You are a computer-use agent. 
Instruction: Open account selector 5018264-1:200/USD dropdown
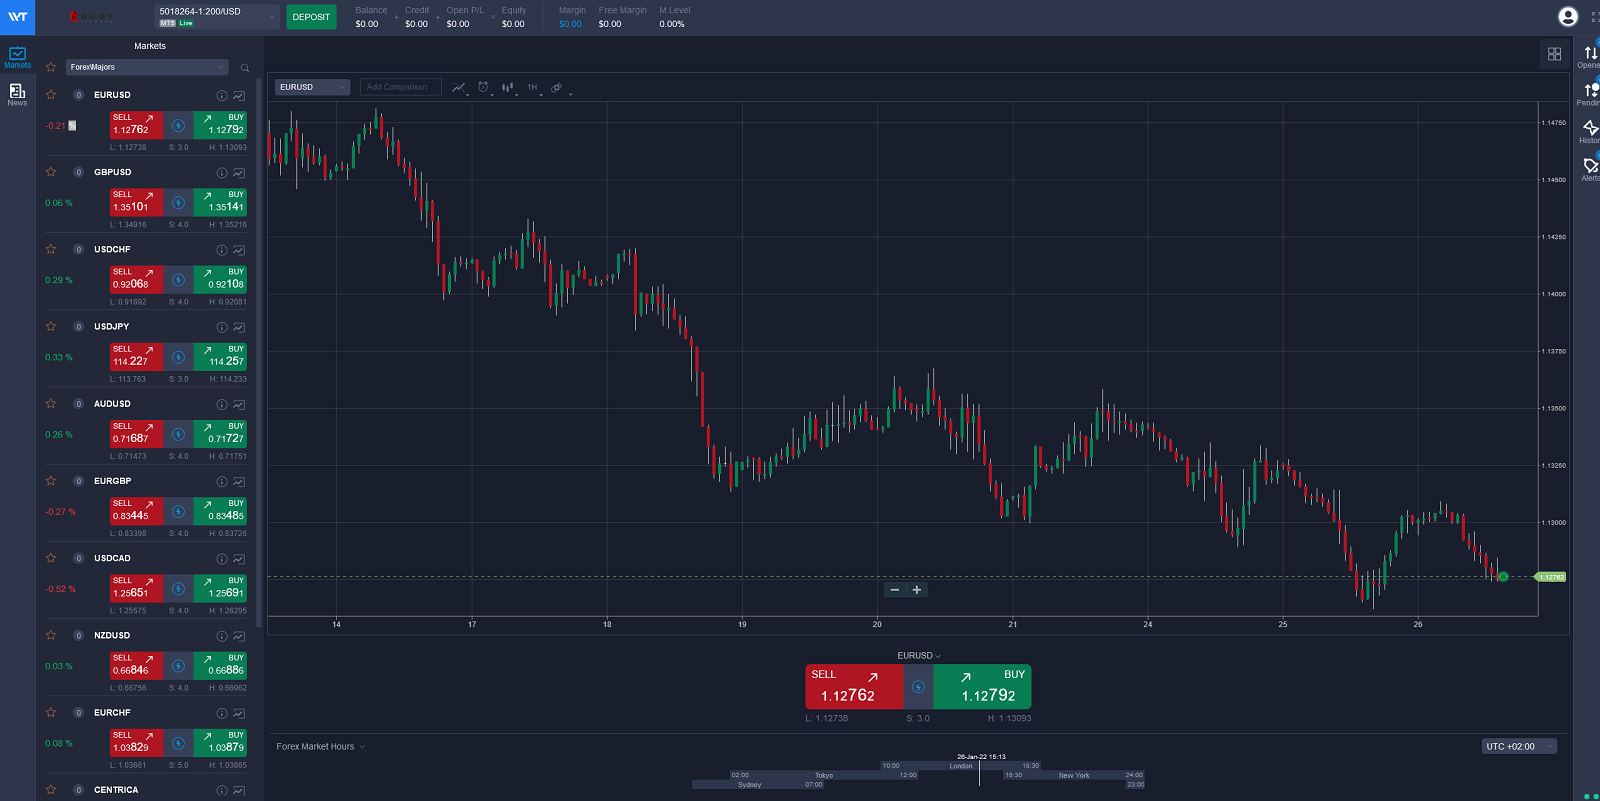(x=216, y=17)
